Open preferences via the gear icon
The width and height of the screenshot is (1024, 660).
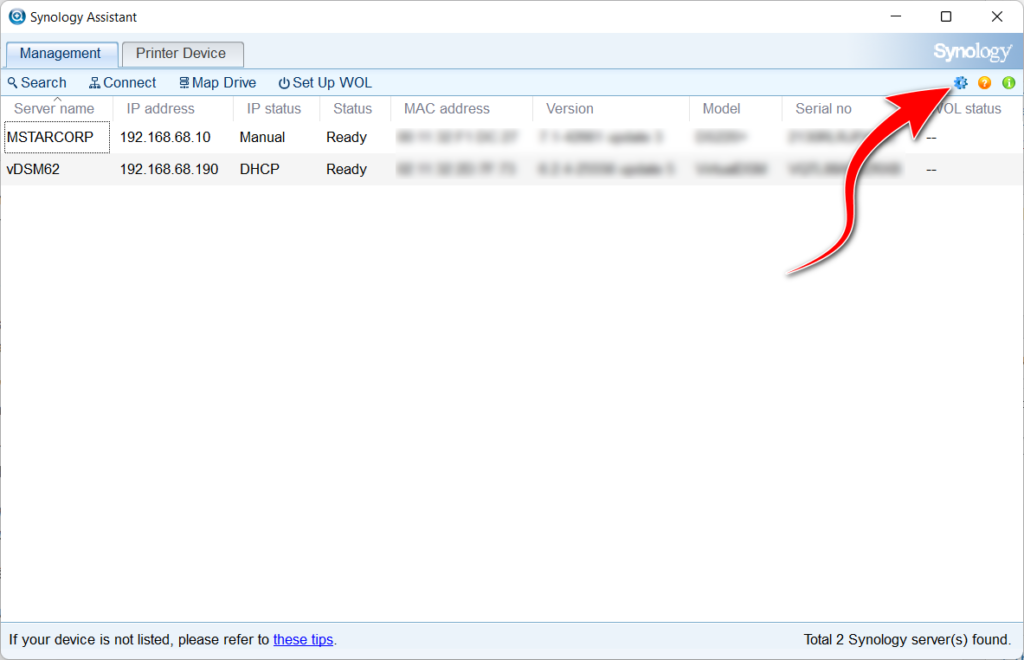pyautogui.click(x=959, y=83)
